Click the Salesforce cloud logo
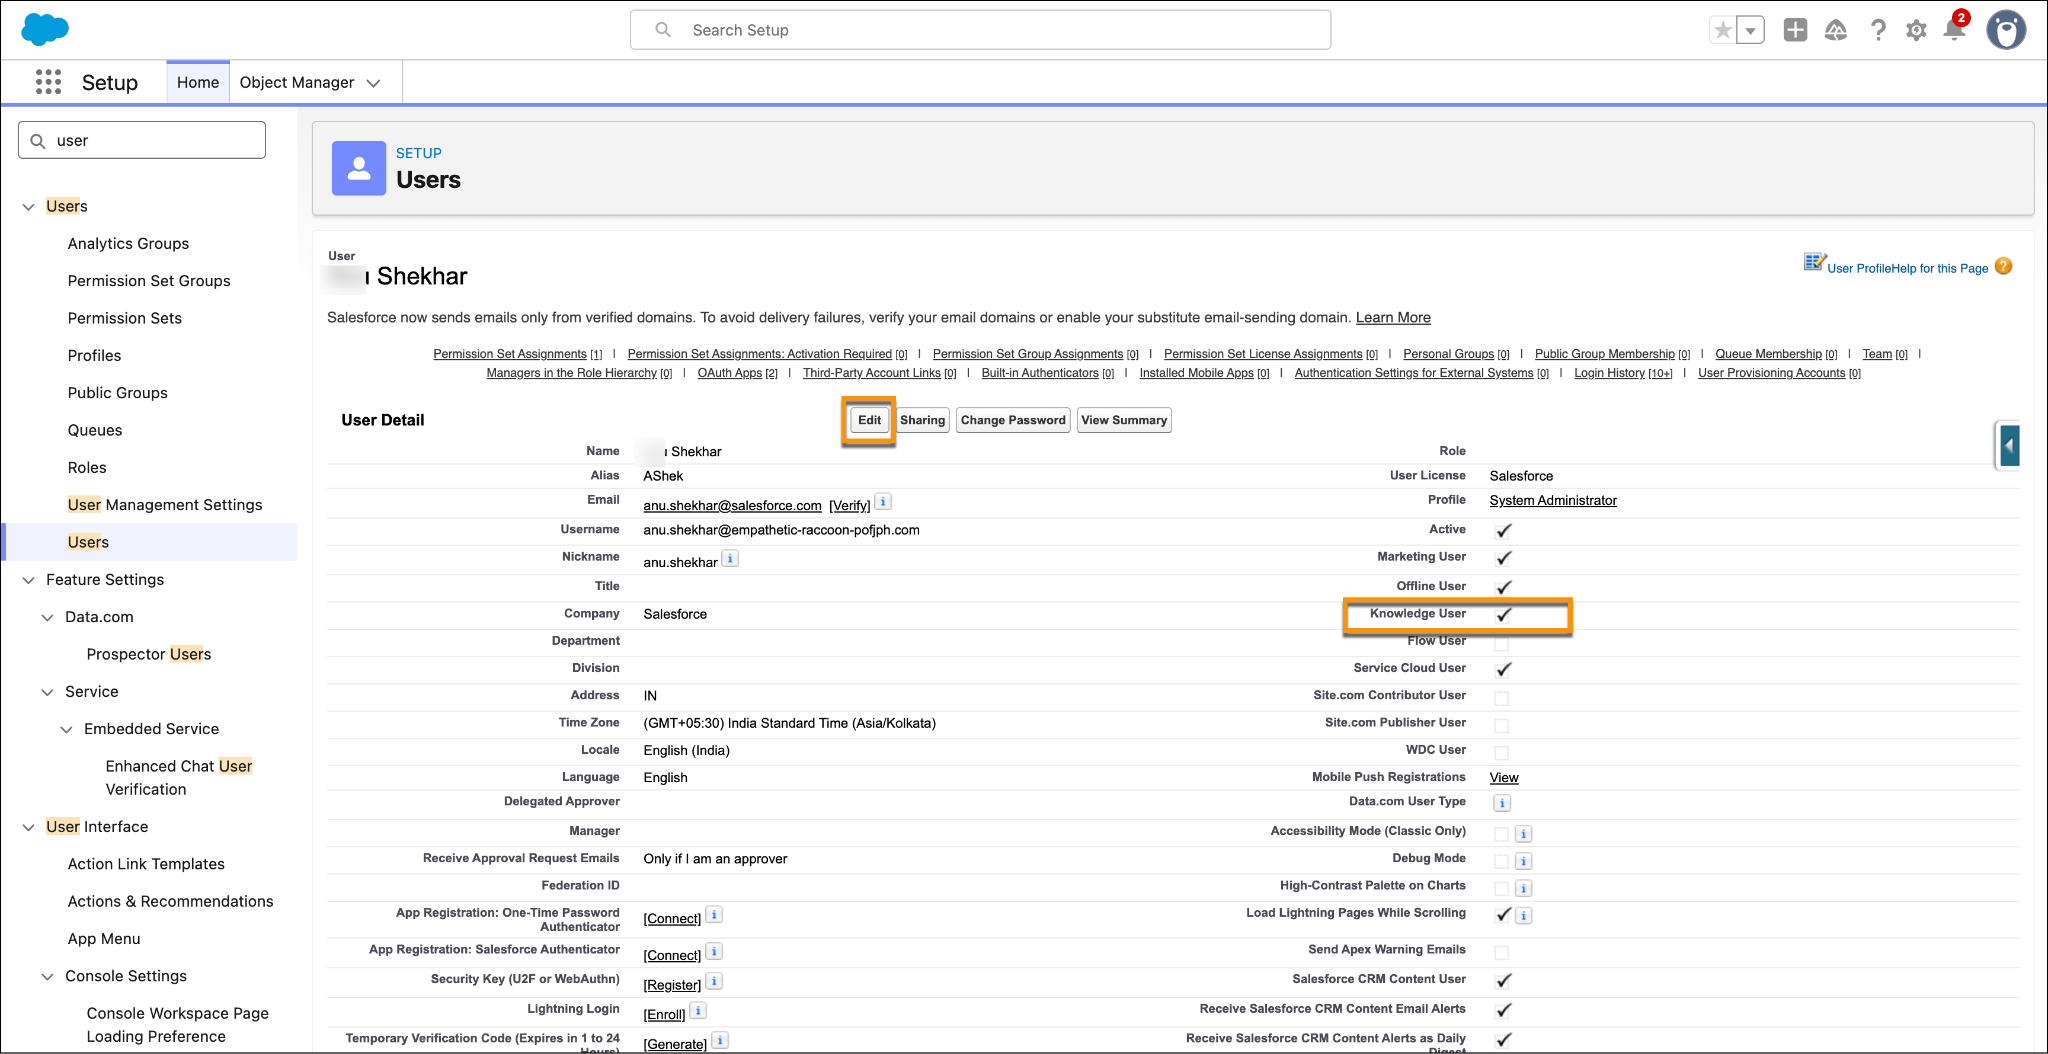The height and width of the screenshot is (1054, 2048). click(45, 29)
